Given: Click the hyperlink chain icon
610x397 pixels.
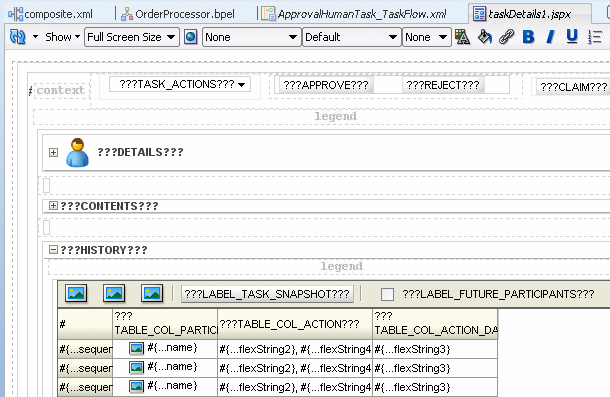Looking at the screenshot, I should click(507, 37).
